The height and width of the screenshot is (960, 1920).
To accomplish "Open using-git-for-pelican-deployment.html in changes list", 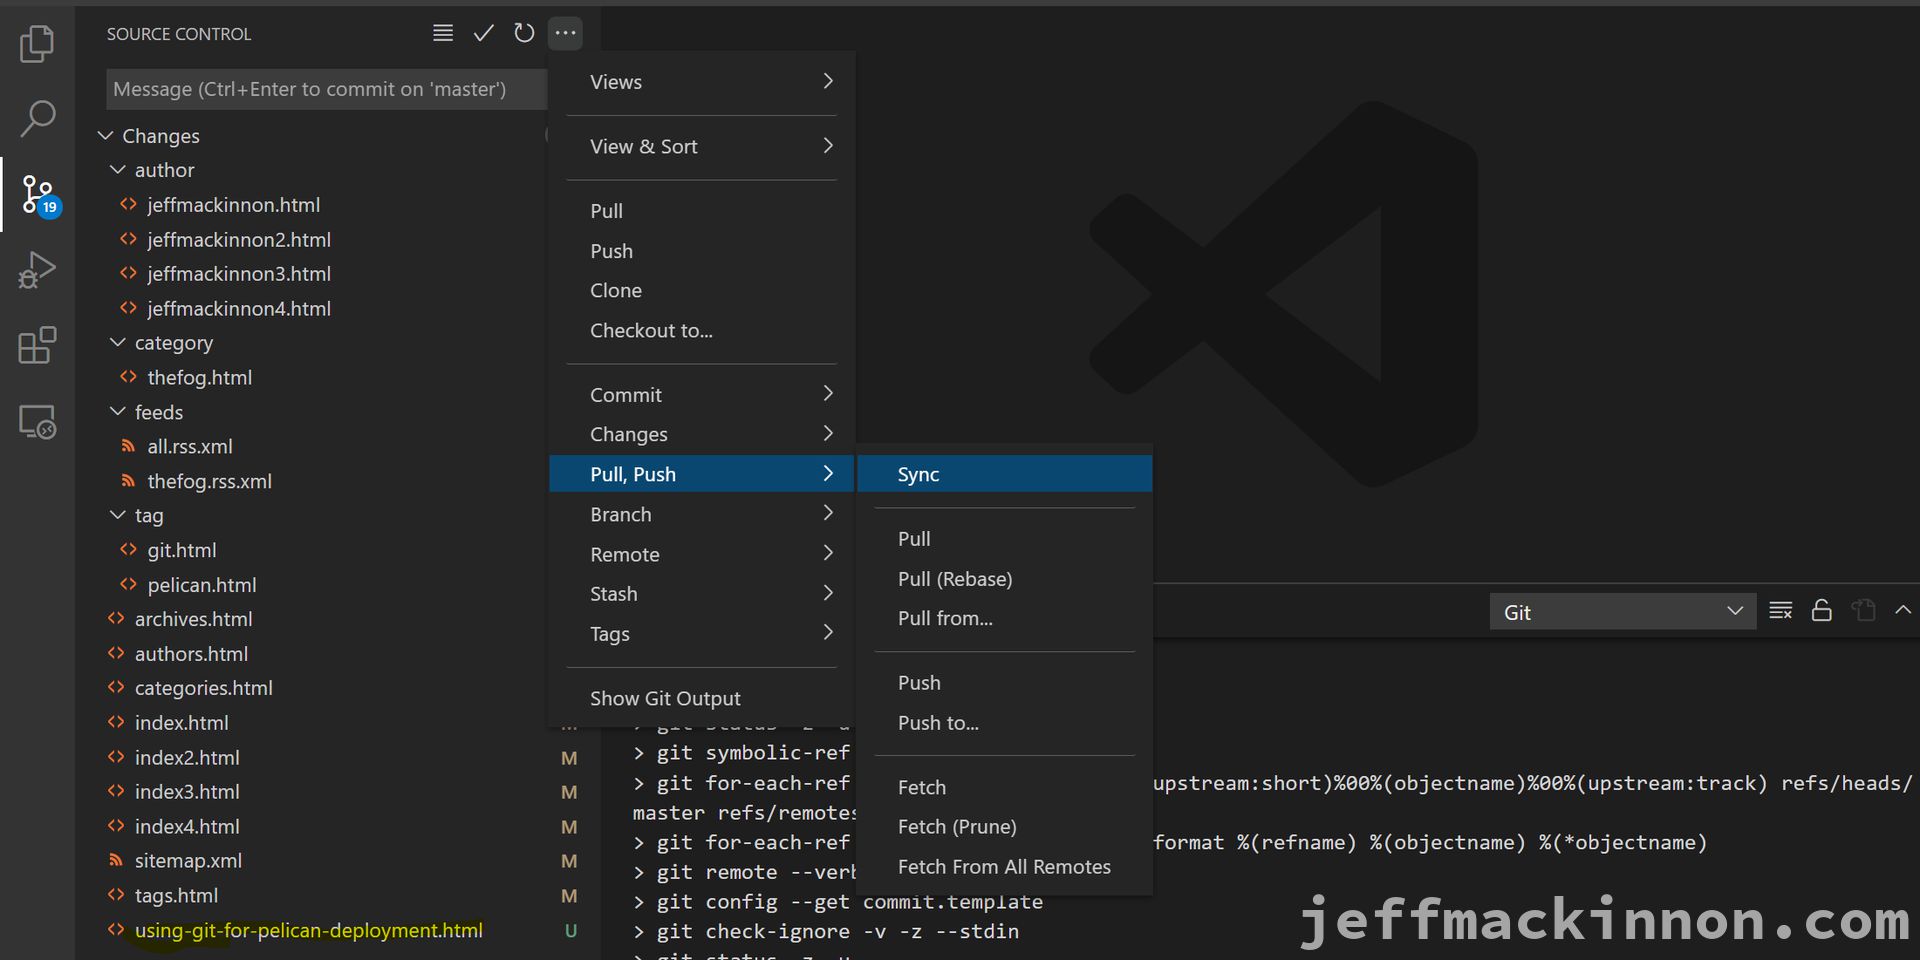I will coord(308,930).
